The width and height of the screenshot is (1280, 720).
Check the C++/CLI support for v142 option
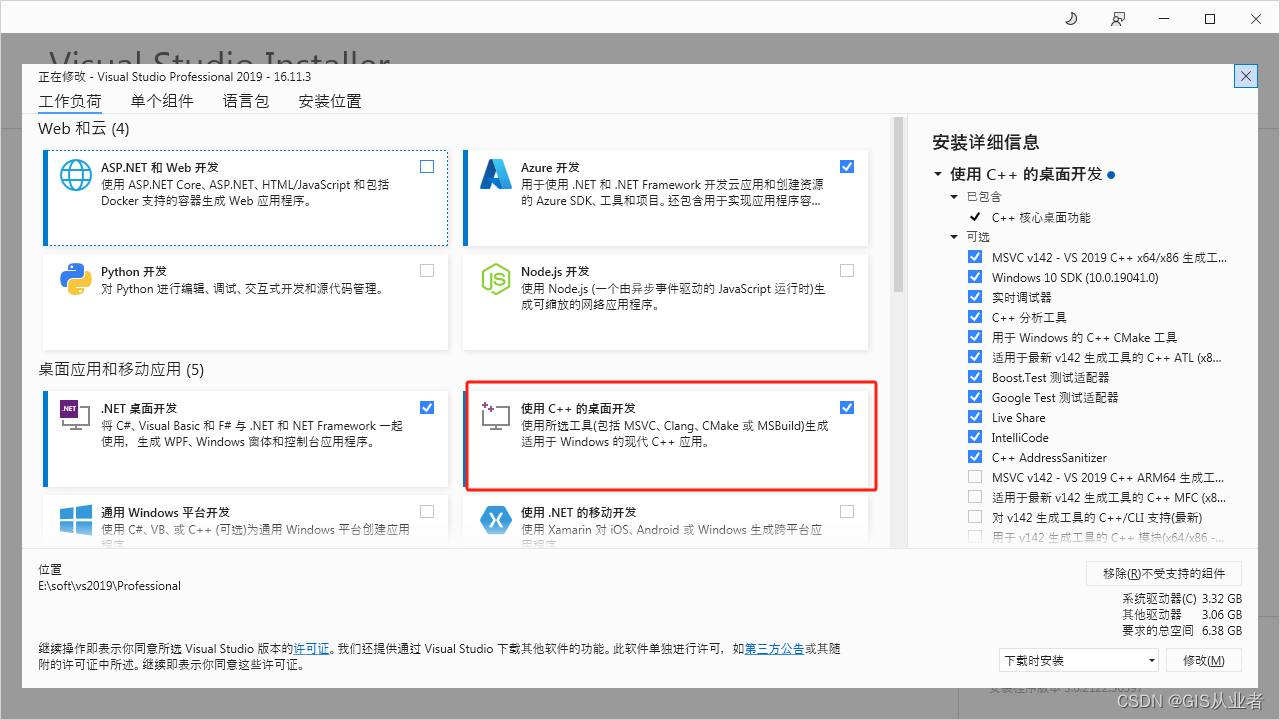pos(975,517)
